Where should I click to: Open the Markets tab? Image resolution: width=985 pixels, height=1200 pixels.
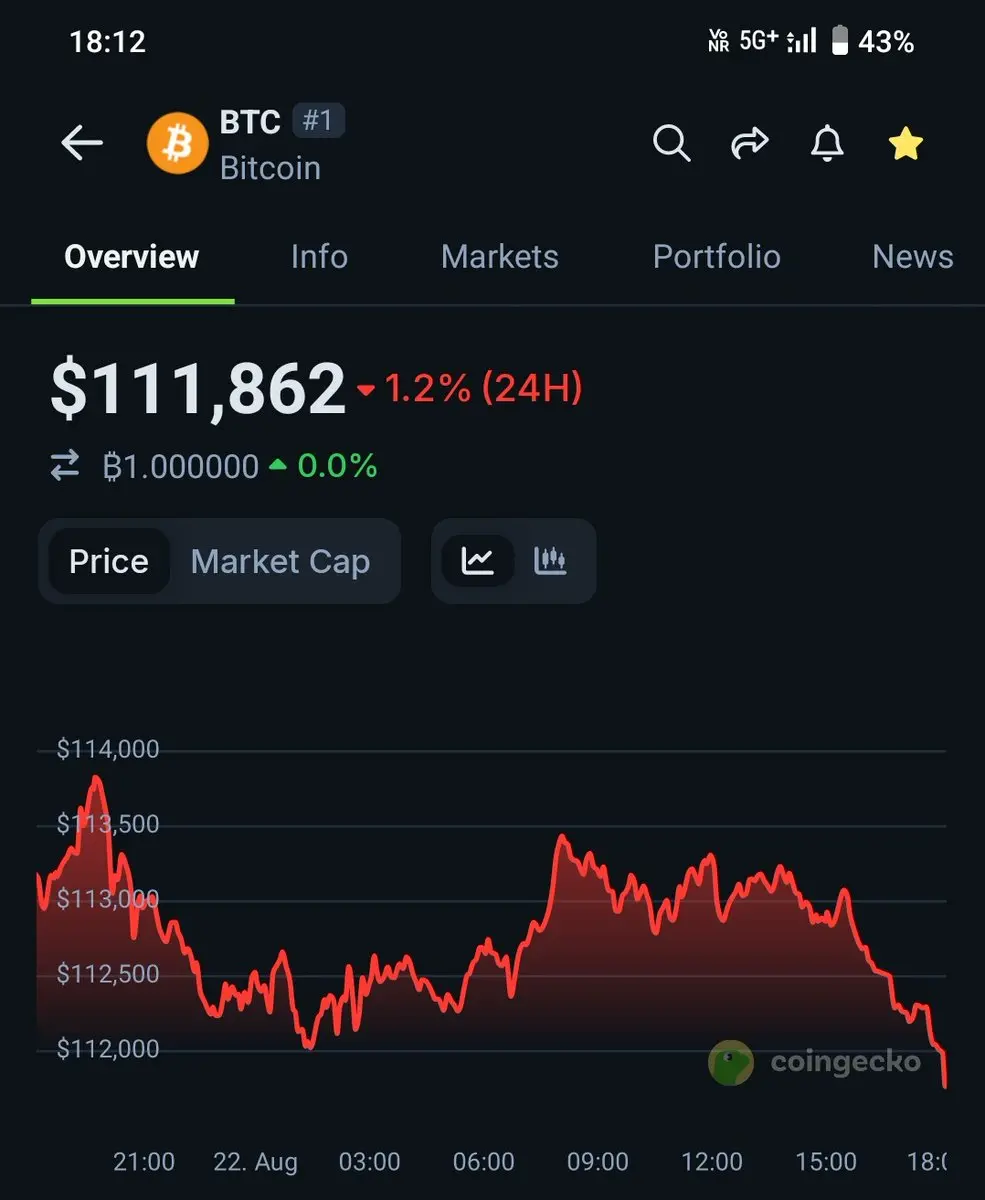pos(500,257)
